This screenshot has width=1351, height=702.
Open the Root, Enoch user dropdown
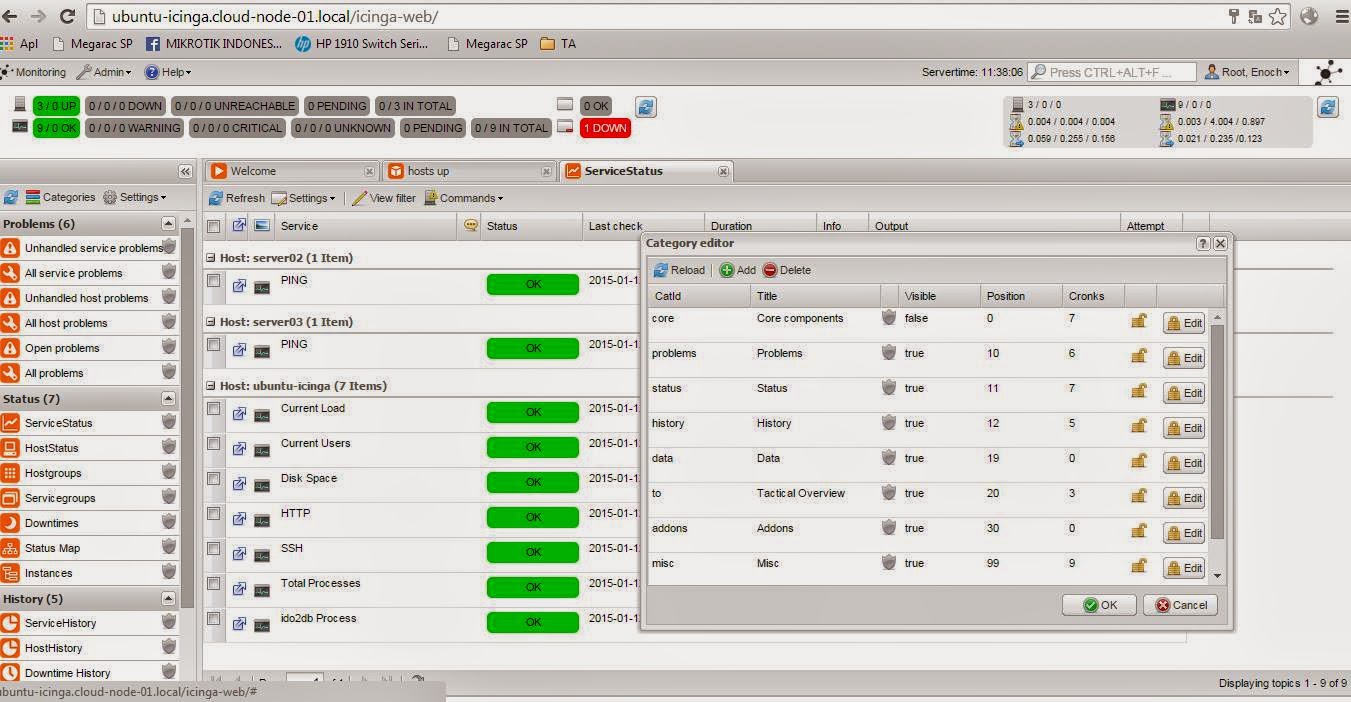[x=1247, y=72]
